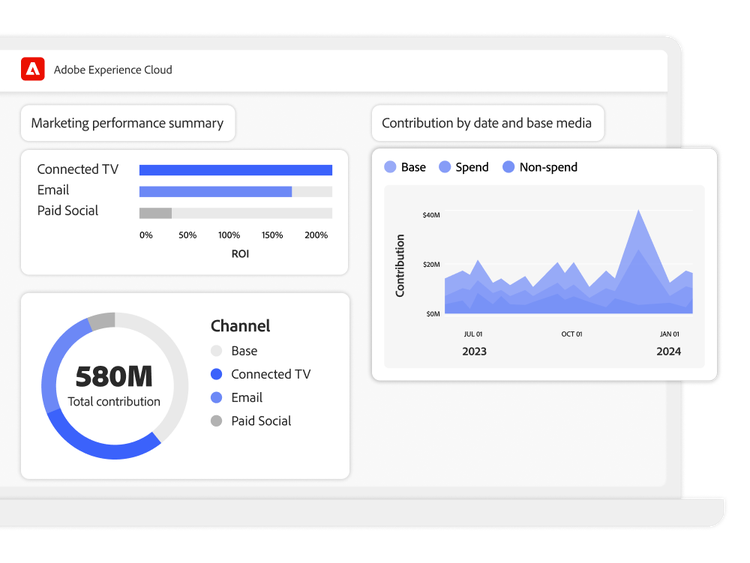Click the JAN 01 axis marker
750x563 pixels.
pos(669,334)
